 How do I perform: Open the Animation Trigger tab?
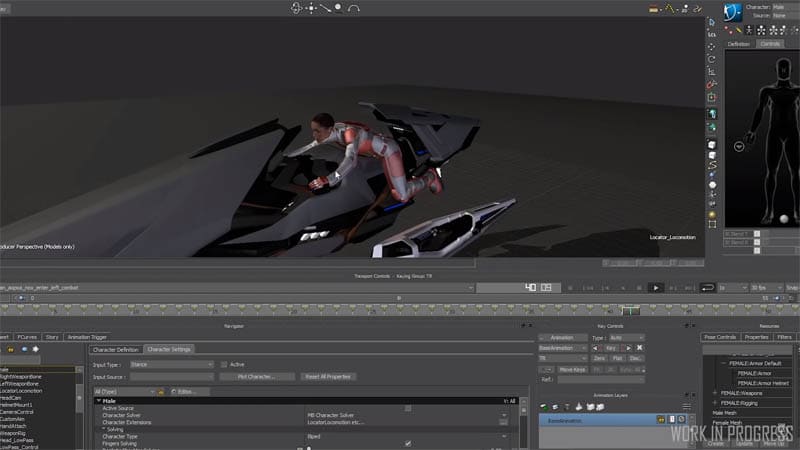tap(87, 337)
